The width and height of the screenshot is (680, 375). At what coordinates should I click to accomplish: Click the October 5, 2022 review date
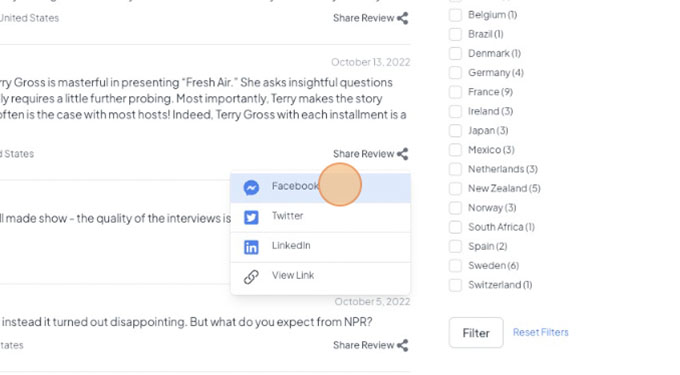(372, 302)
